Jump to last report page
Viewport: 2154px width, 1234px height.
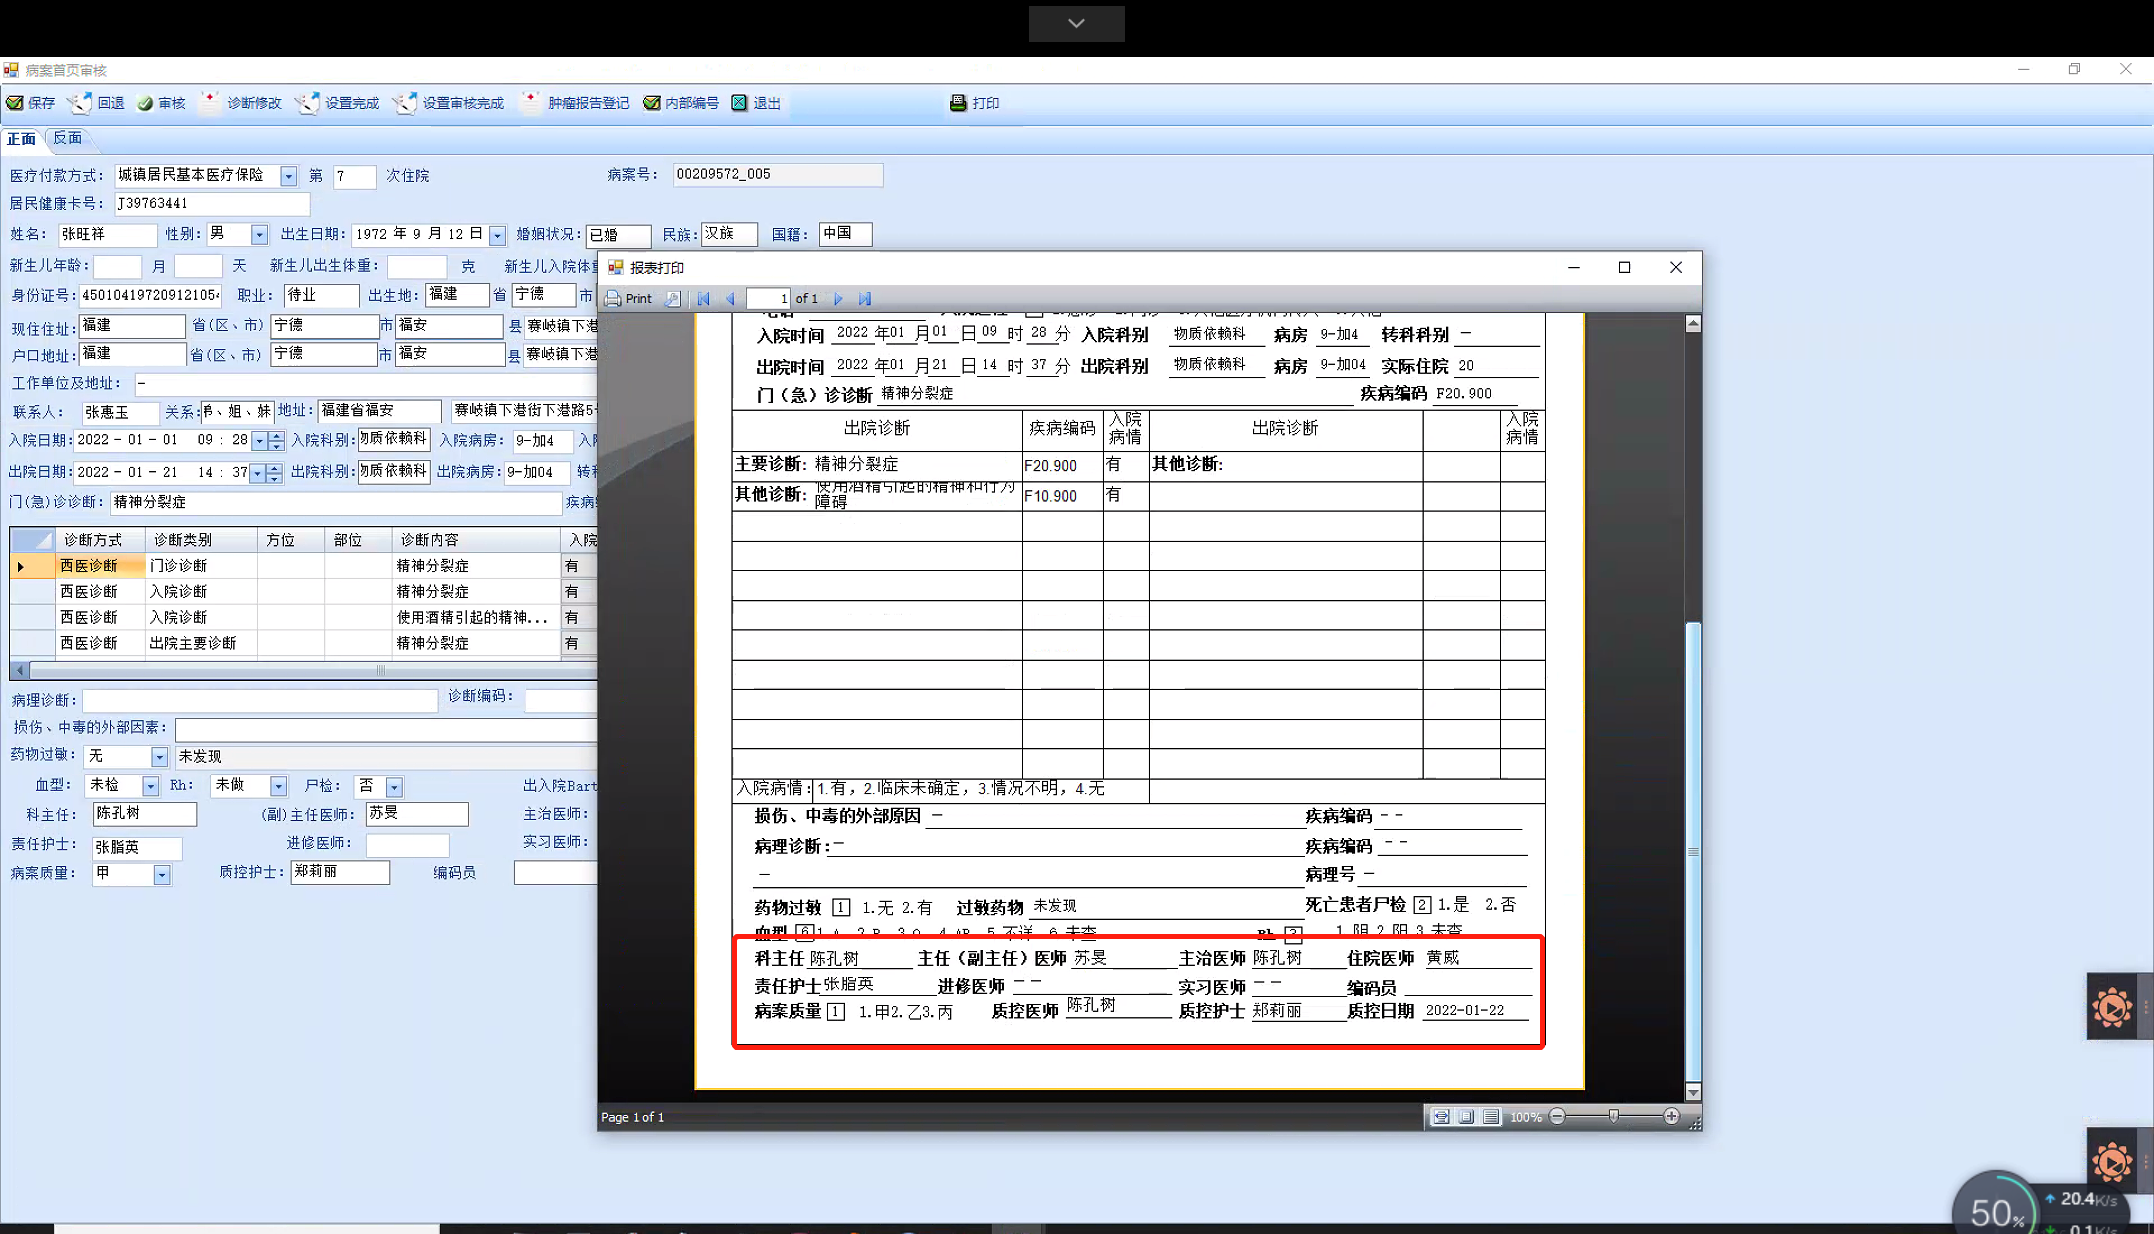pyautogui.click(x=865, y=298)
